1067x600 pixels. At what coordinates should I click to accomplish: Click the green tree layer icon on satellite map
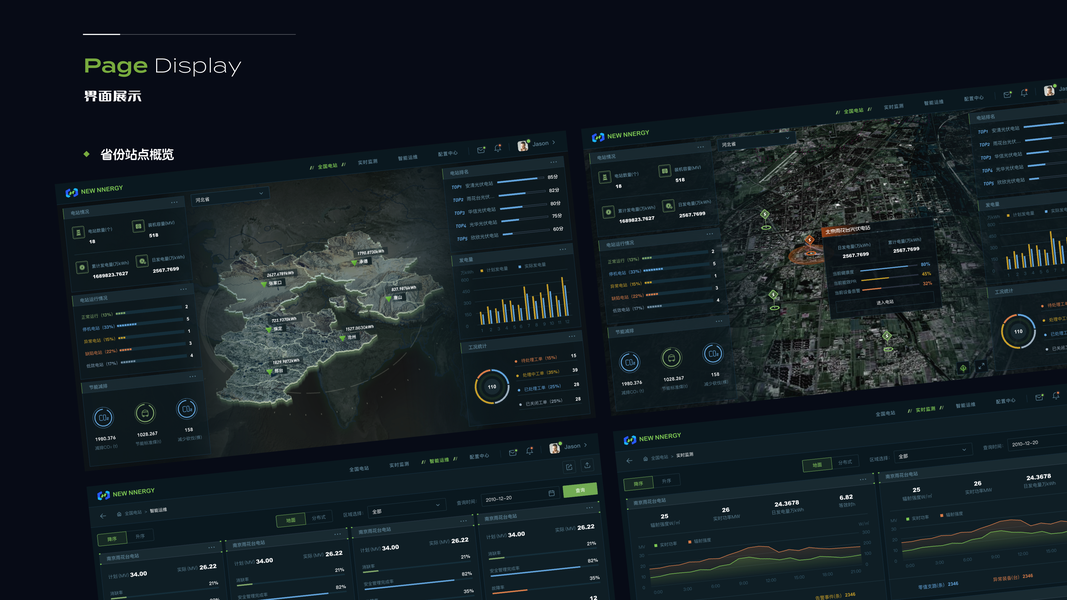(x=963, y=369)
